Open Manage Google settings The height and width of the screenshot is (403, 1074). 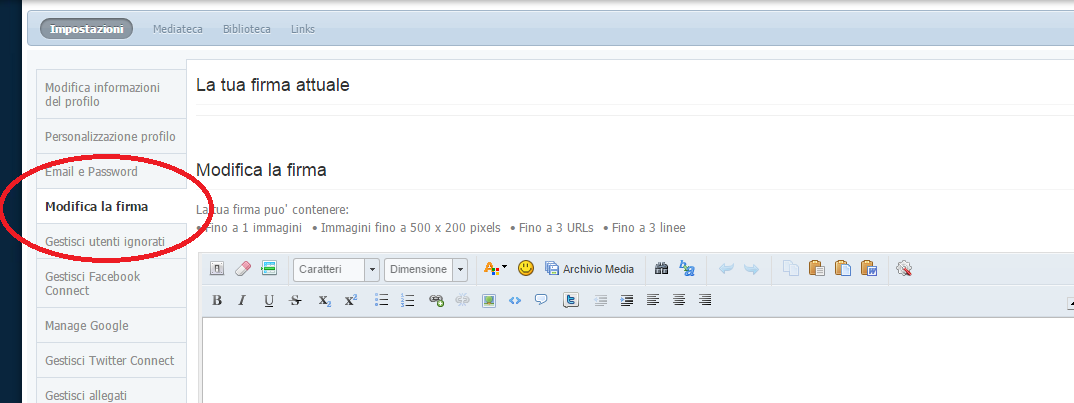(x=112, y=326)
